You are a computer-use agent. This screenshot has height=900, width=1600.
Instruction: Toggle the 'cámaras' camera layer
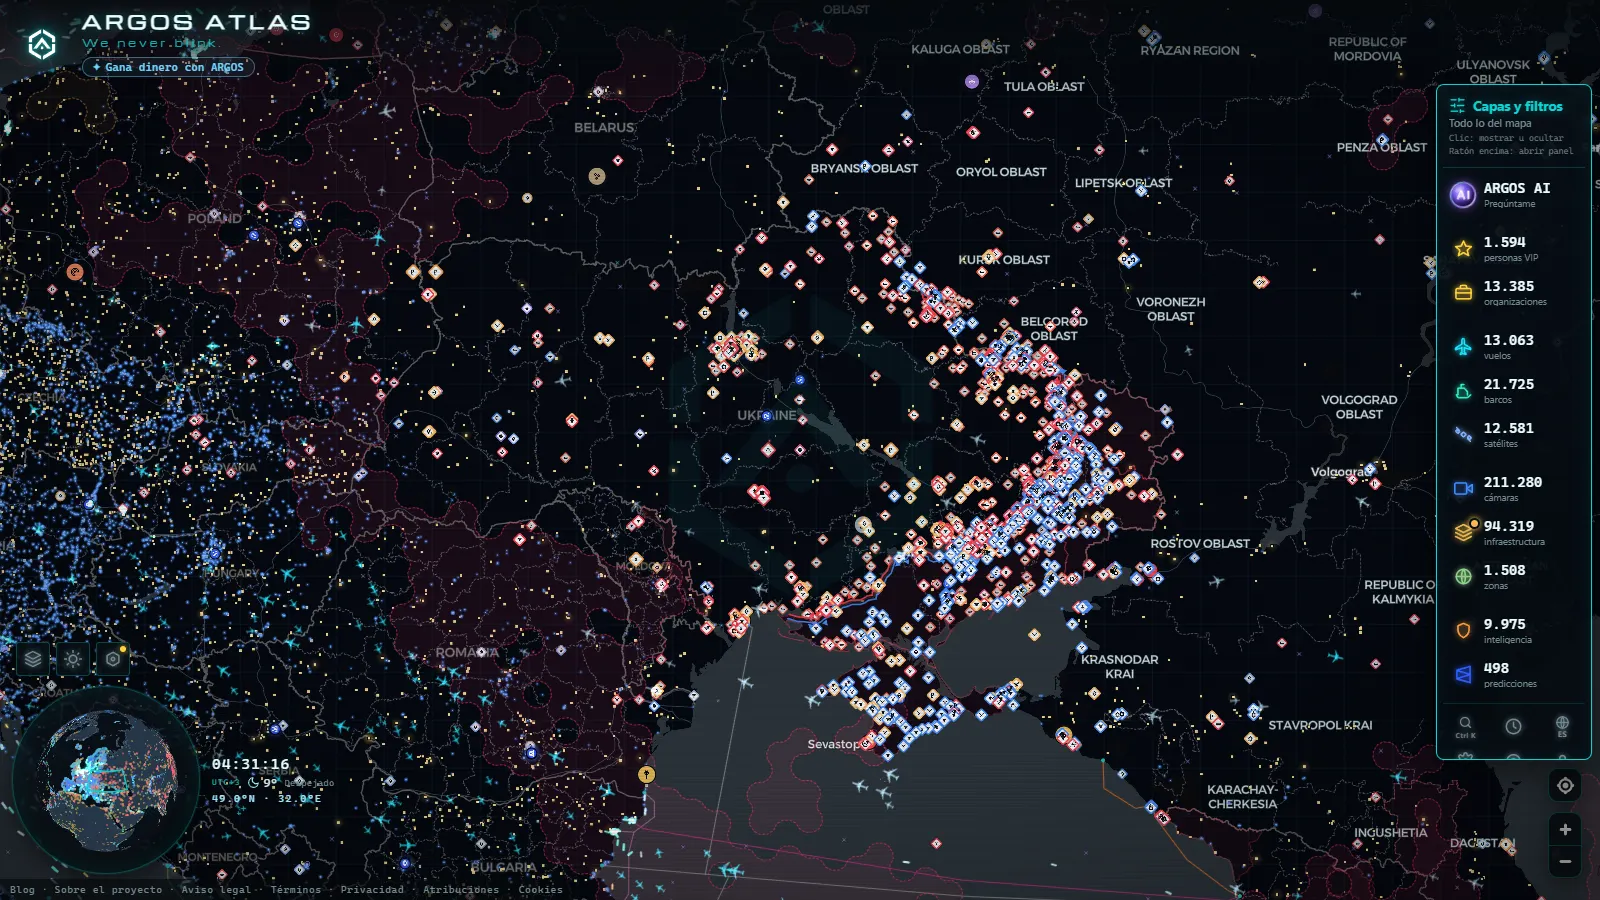coord(1463,488)
